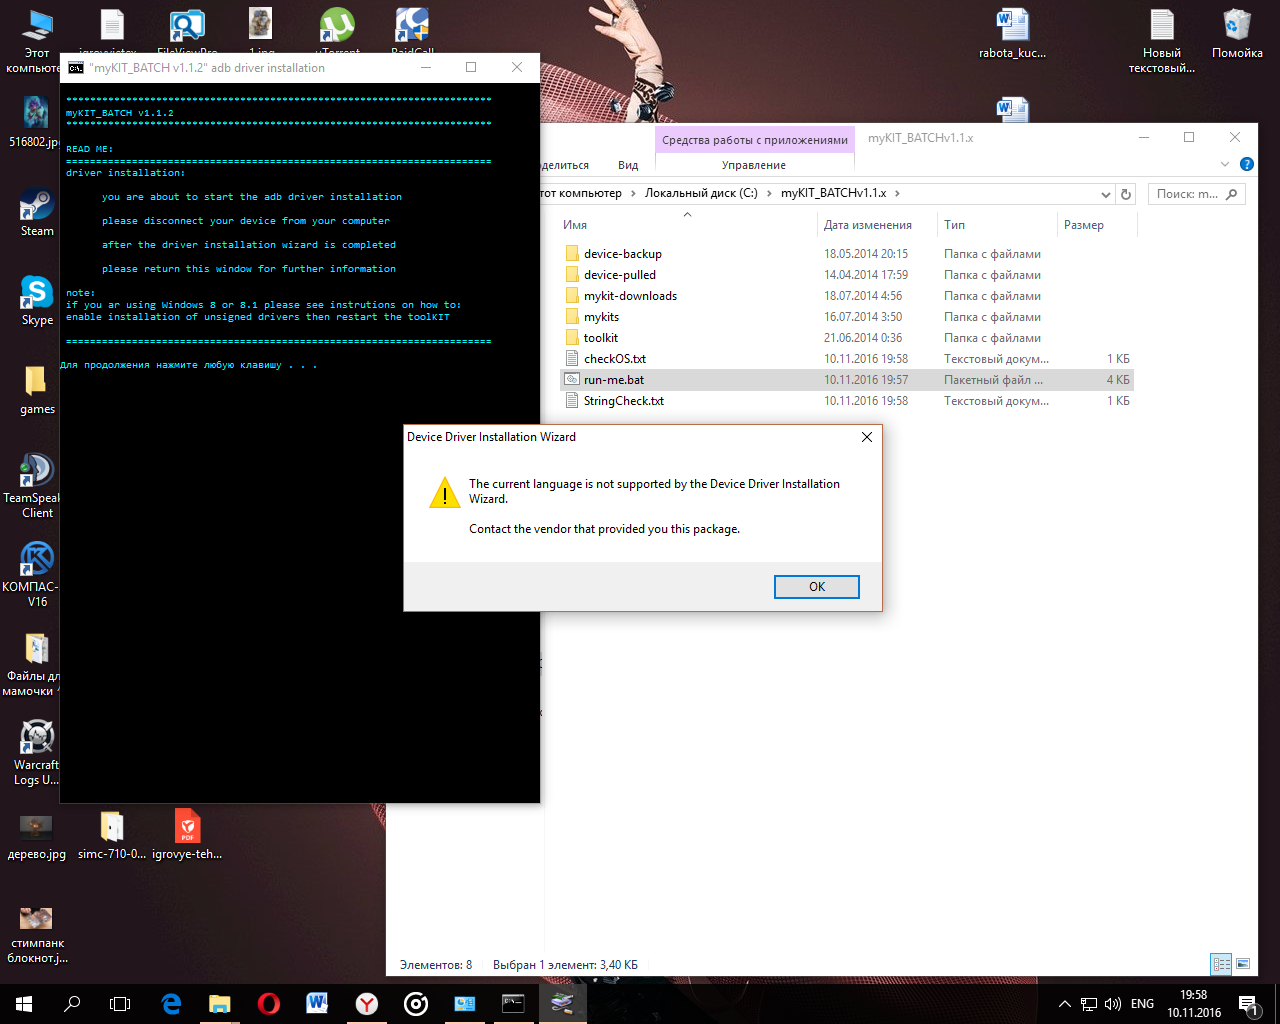Refresh the Explorer folder view
Screen dimensions: 1280x1024
click(x=1126, y=194)
